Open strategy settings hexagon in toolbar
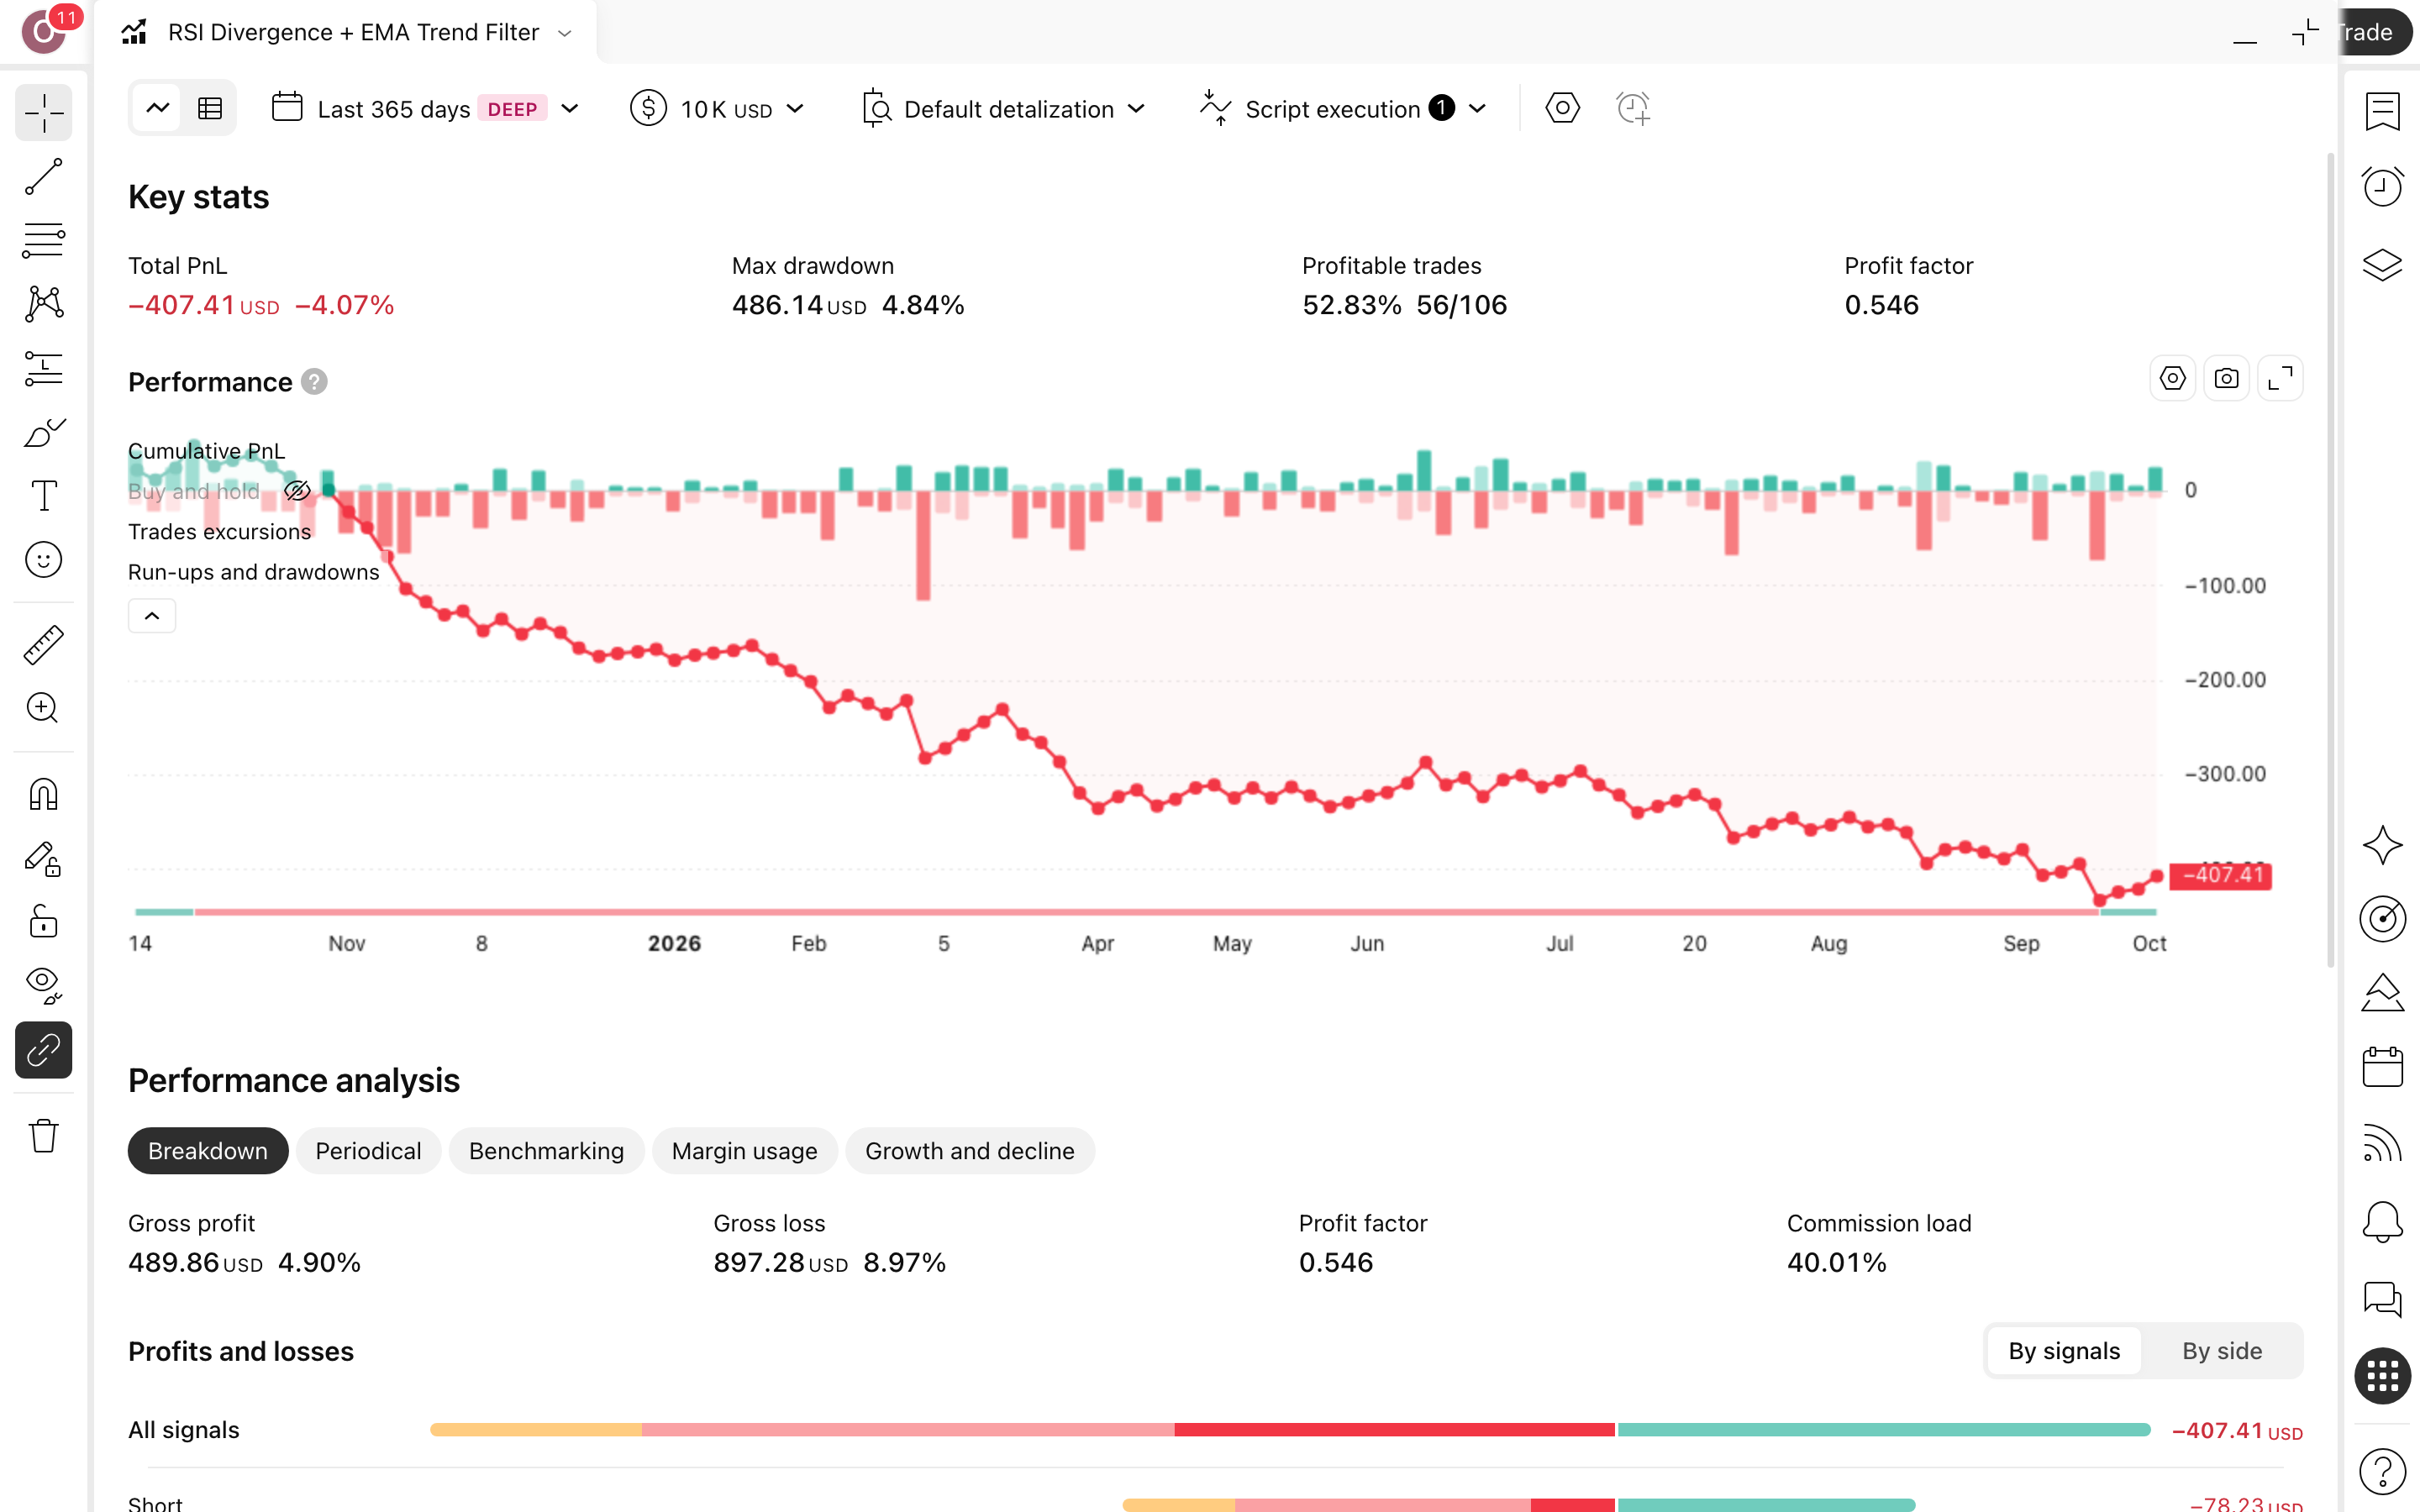The width and height of the screenshot is (2420, 1512). click(1562, 108)
